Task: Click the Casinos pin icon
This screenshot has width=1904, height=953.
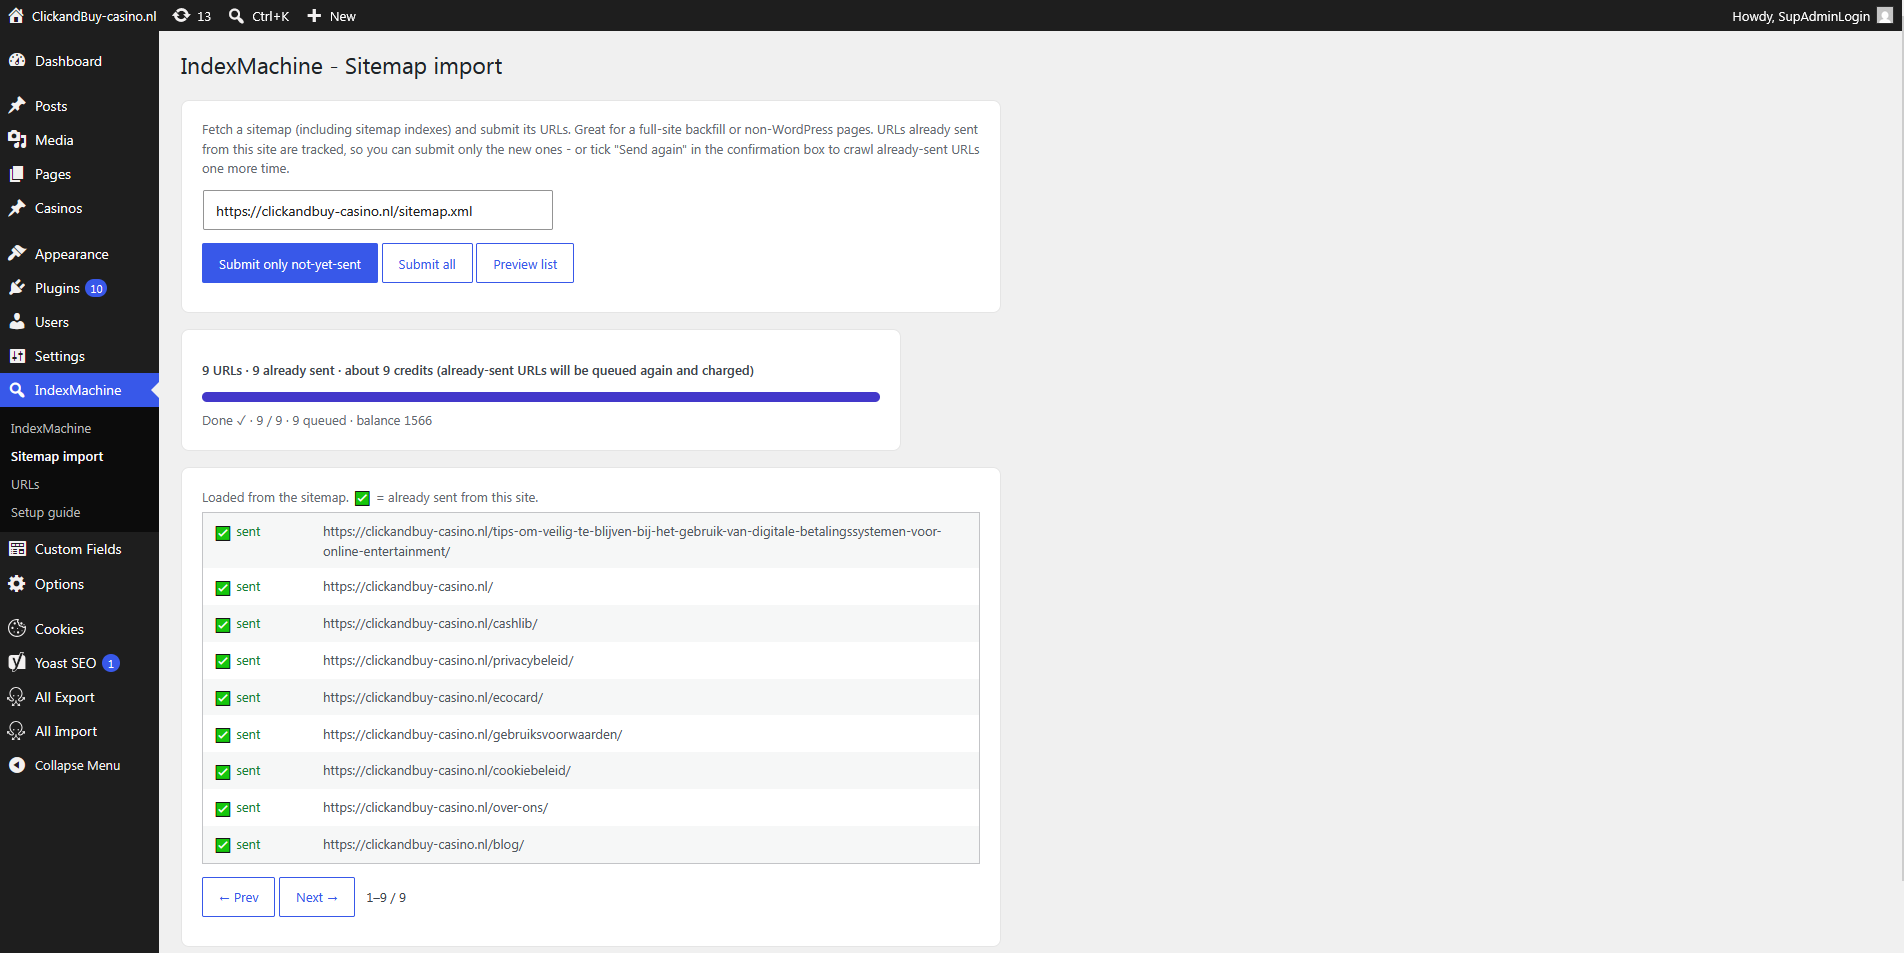Action: [17, 208]
